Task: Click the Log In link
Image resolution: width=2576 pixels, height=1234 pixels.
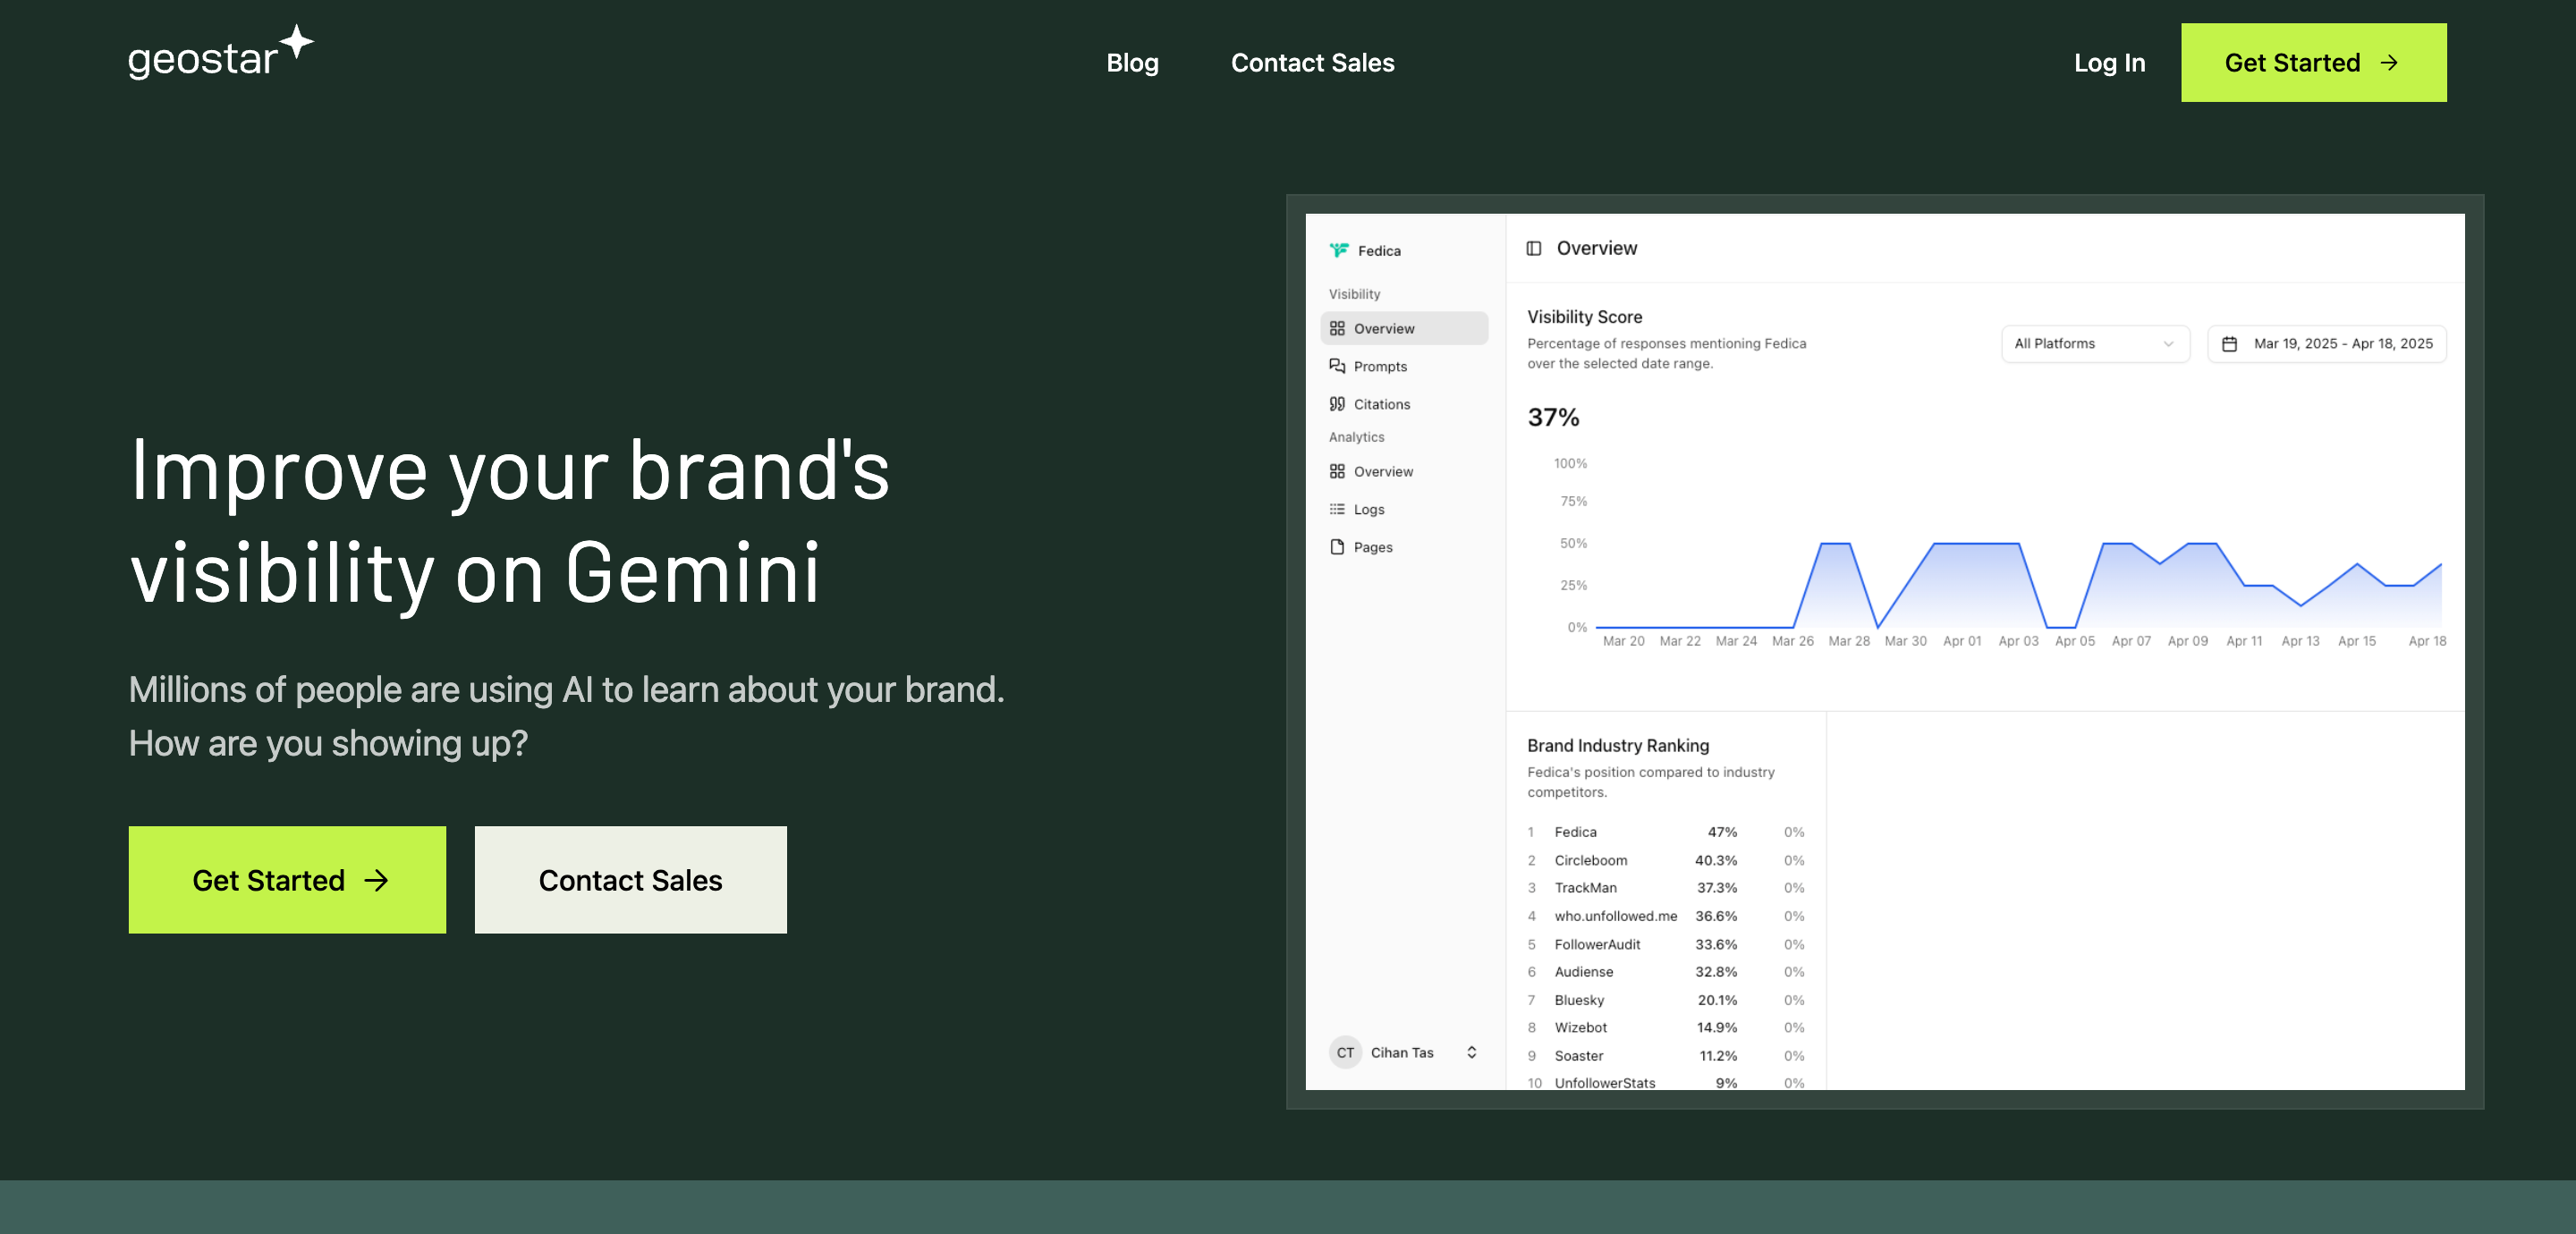Action: point(2109,62)
